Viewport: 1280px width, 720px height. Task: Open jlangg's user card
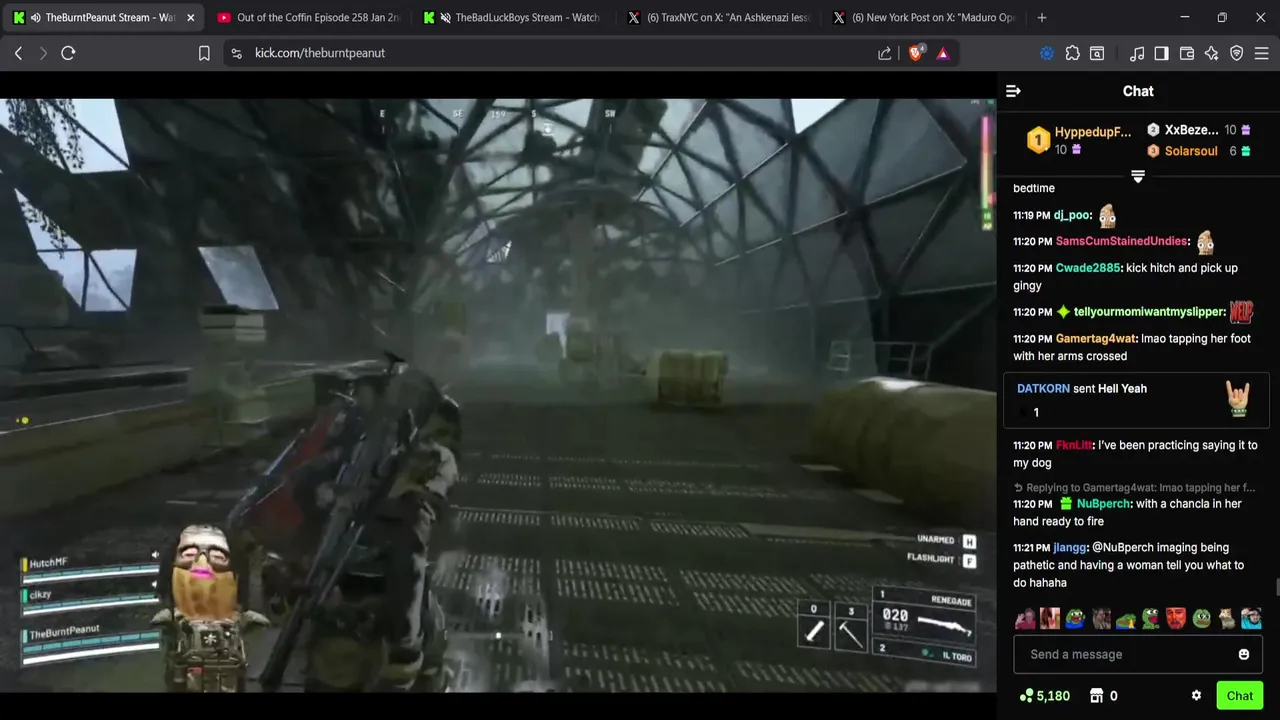coord(1070,547)
